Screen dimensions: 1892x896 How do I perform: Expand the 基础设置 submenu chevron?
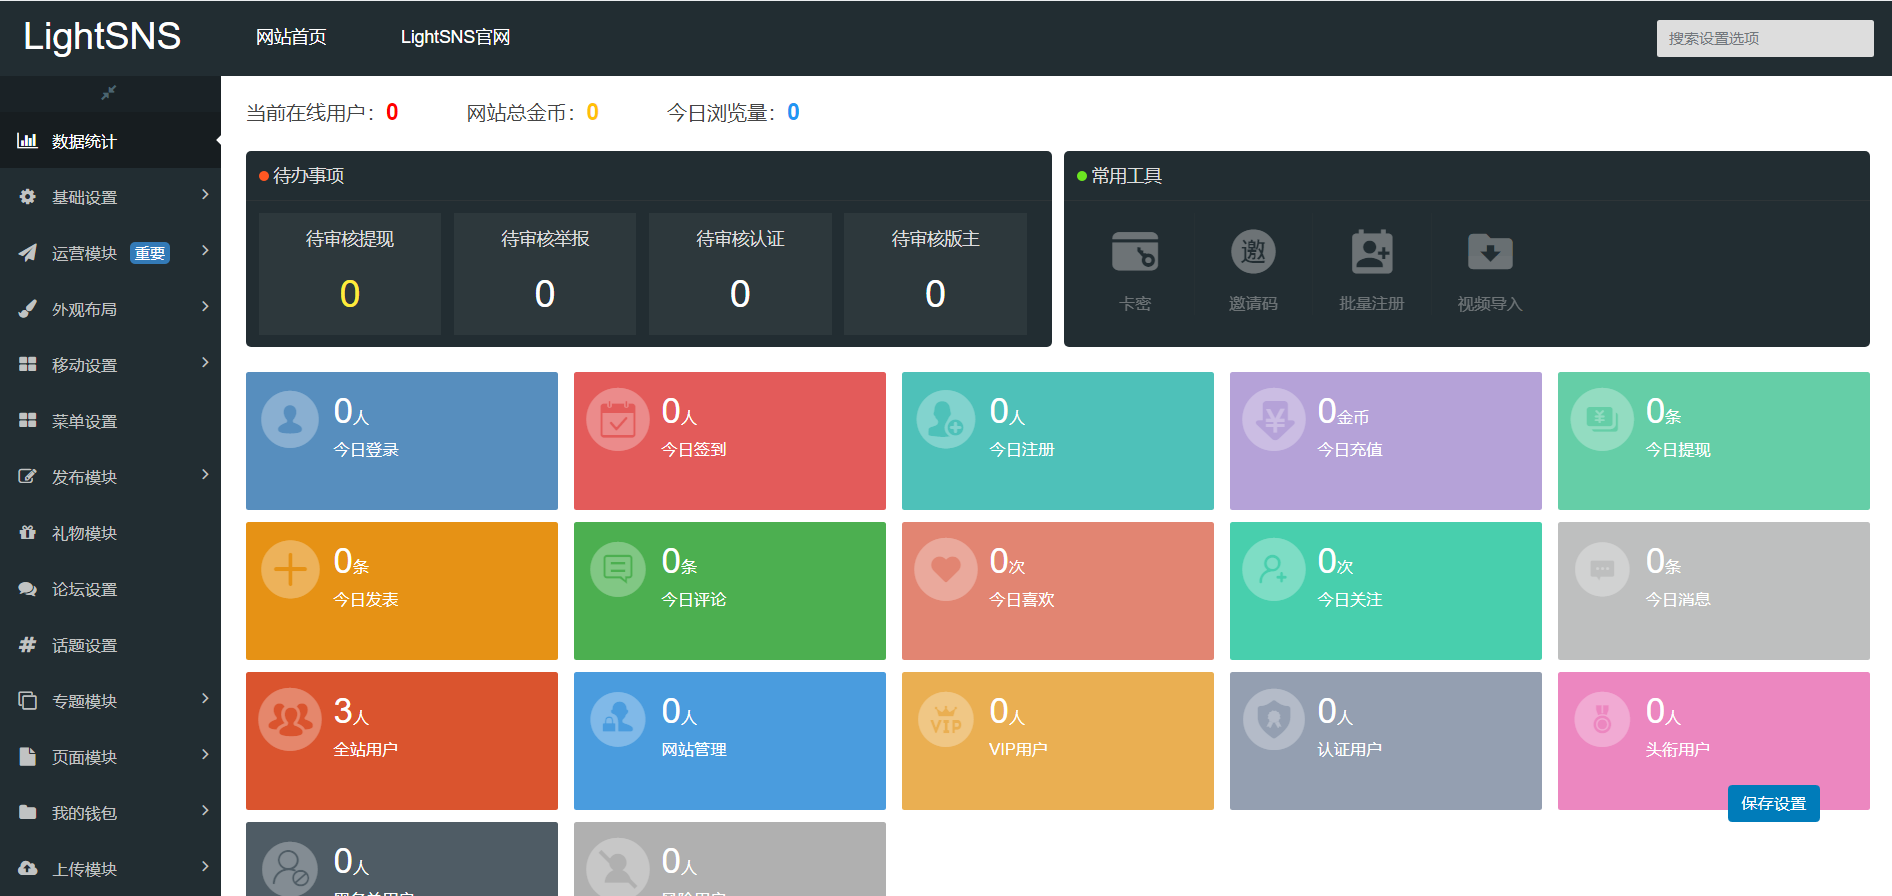(x=205, y=194)
